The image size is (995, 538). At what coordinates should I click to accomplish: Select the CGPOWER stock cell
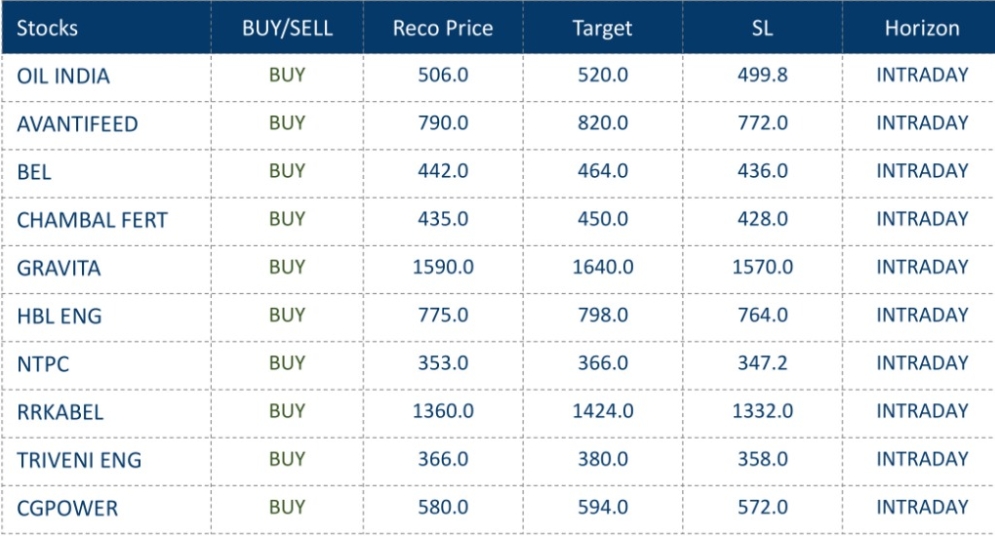click(x=67, y=508)
